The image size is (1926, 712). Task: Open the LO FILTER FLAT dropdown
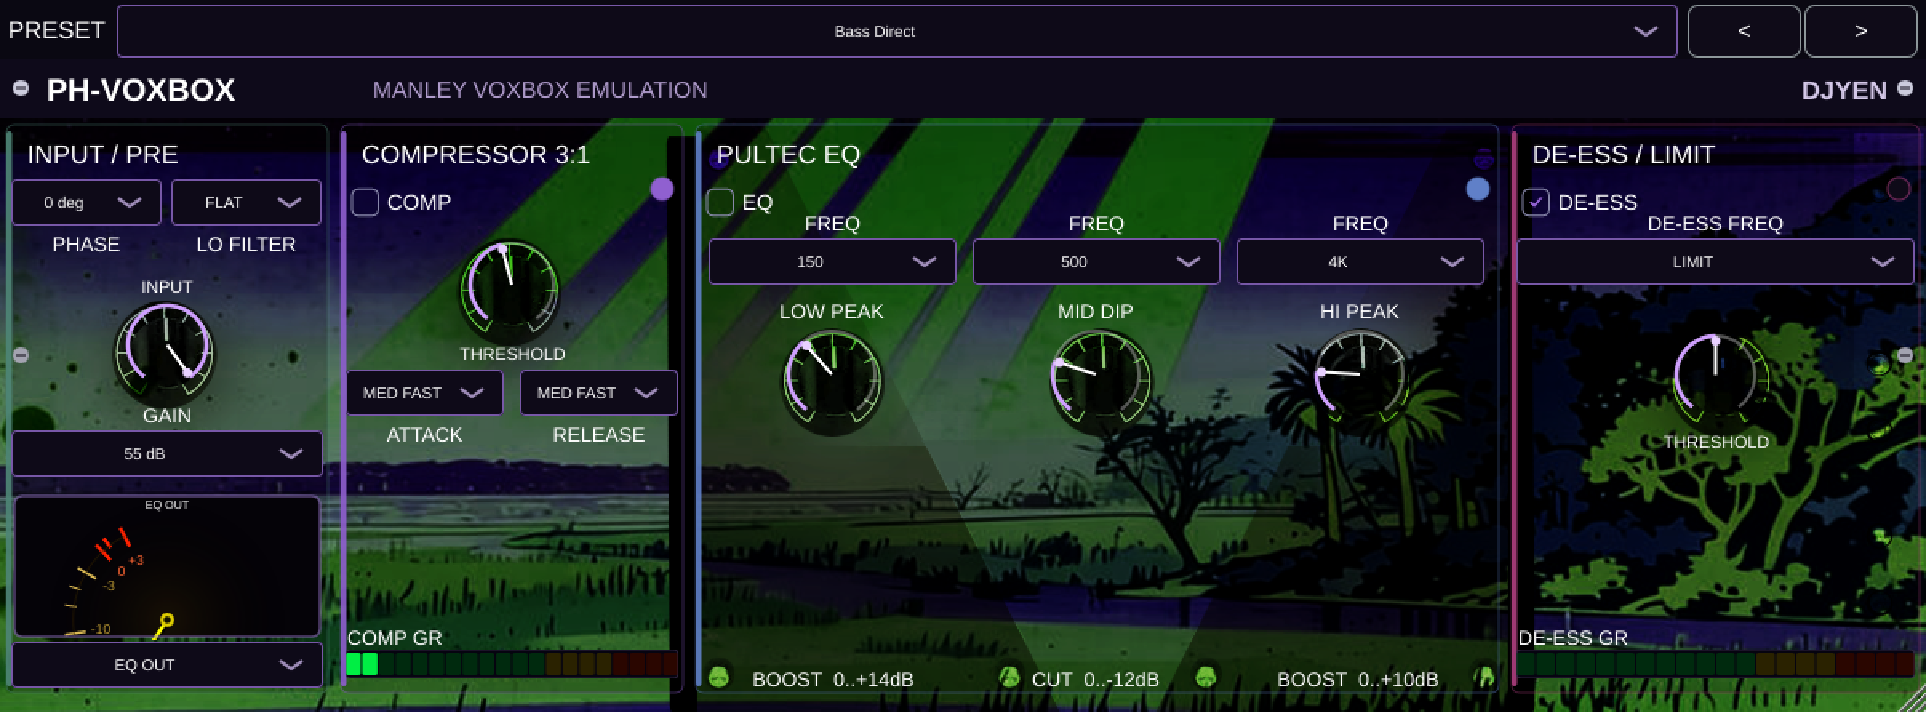246,202
